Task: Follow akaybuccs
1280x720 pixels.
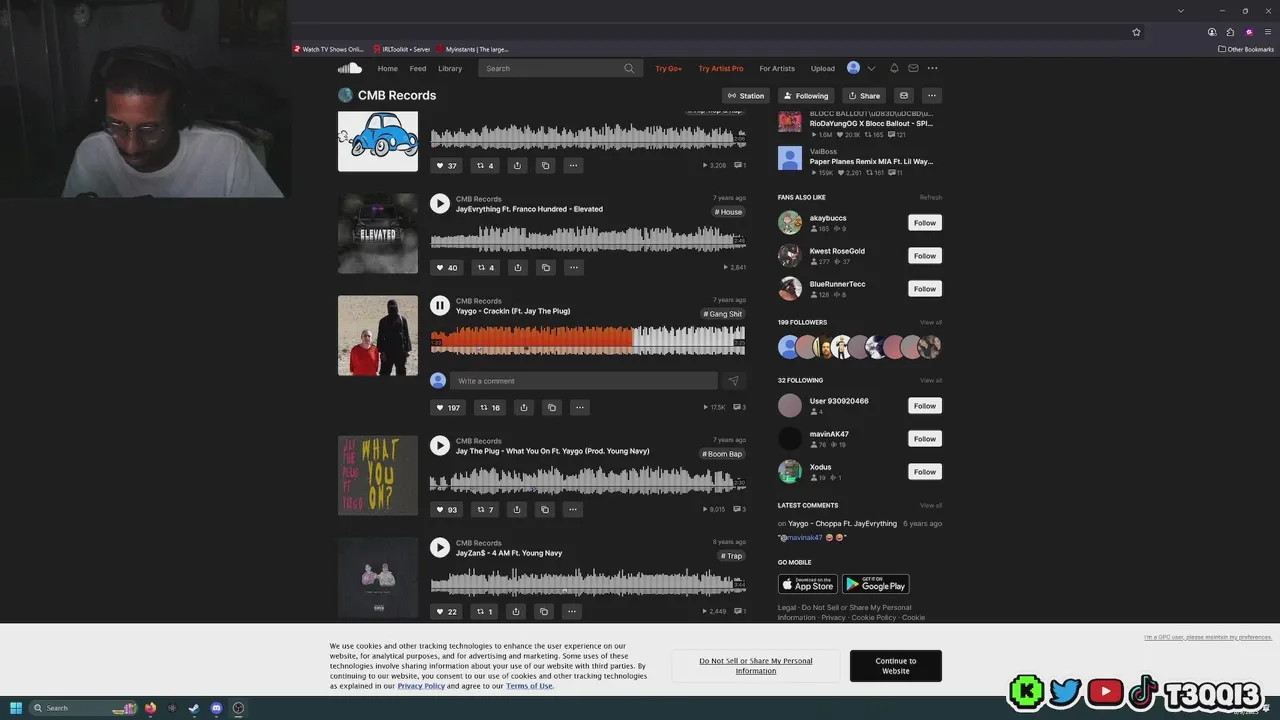Action: click(x=925, y=223)
